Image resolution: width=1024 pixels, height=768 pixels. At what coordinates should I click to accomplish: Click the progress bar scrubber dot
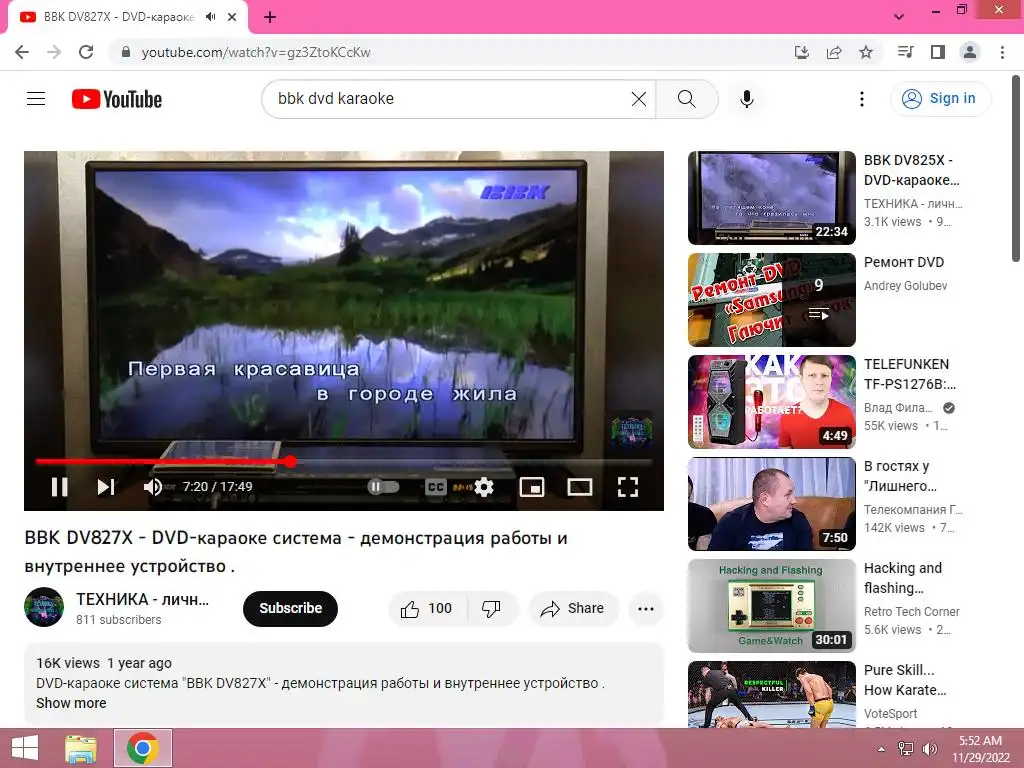(x=291, y=461)
